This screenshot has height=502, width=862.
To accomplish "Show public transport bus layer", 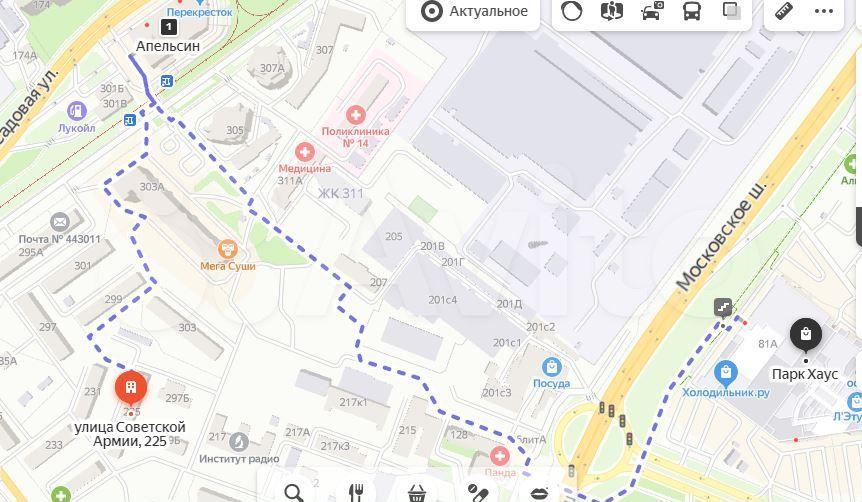I will click(x=692, y=11).
